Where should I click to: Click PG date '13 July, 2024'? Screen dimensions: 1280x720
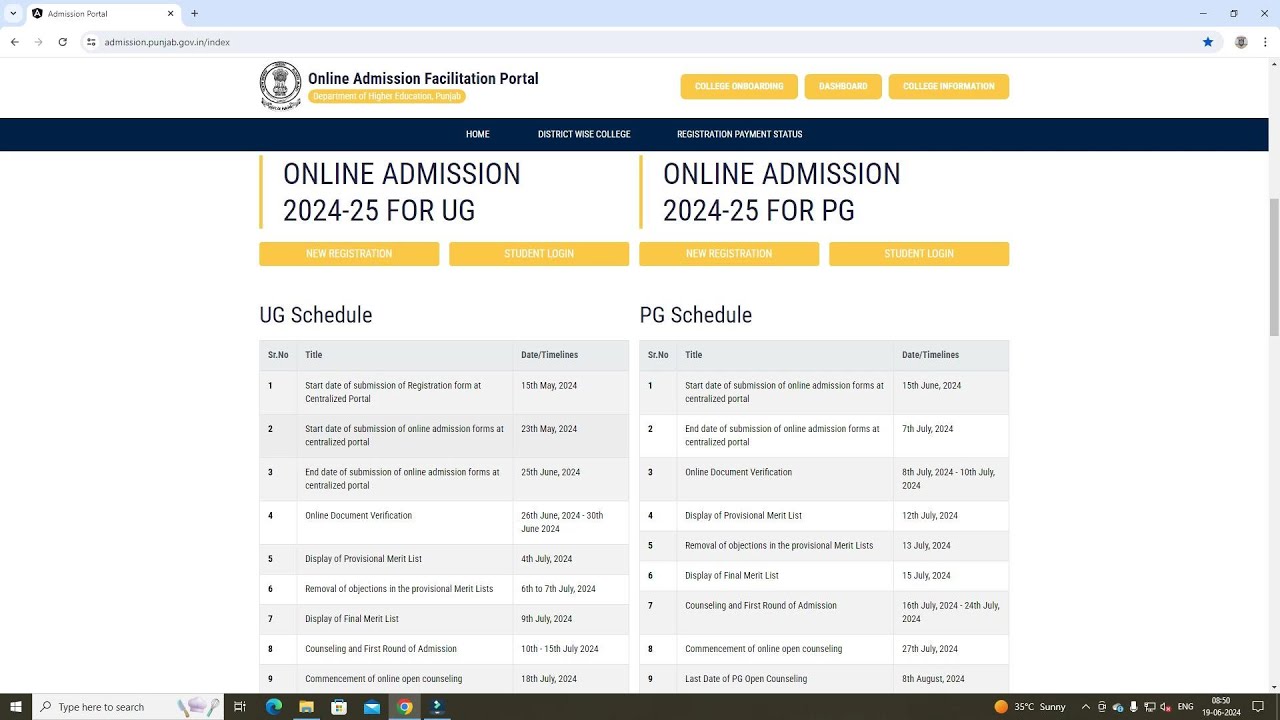[926, 546]
